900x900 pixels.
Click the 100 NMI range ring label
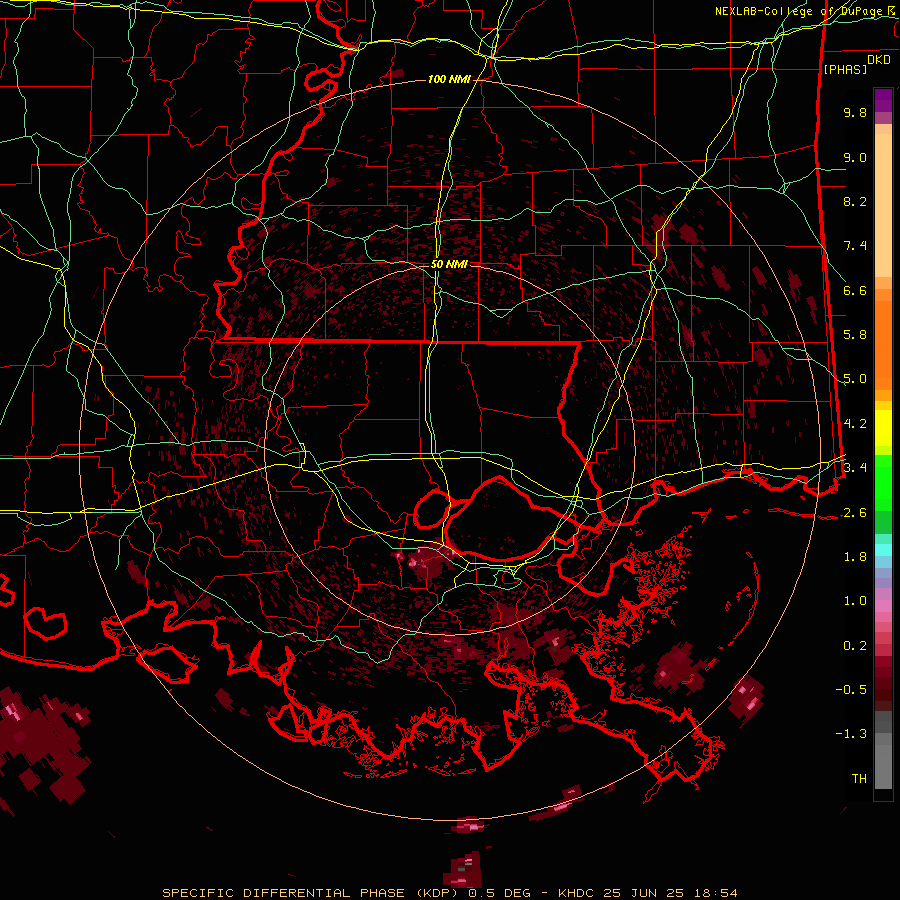pyautogui.click(x=448, y=79)
